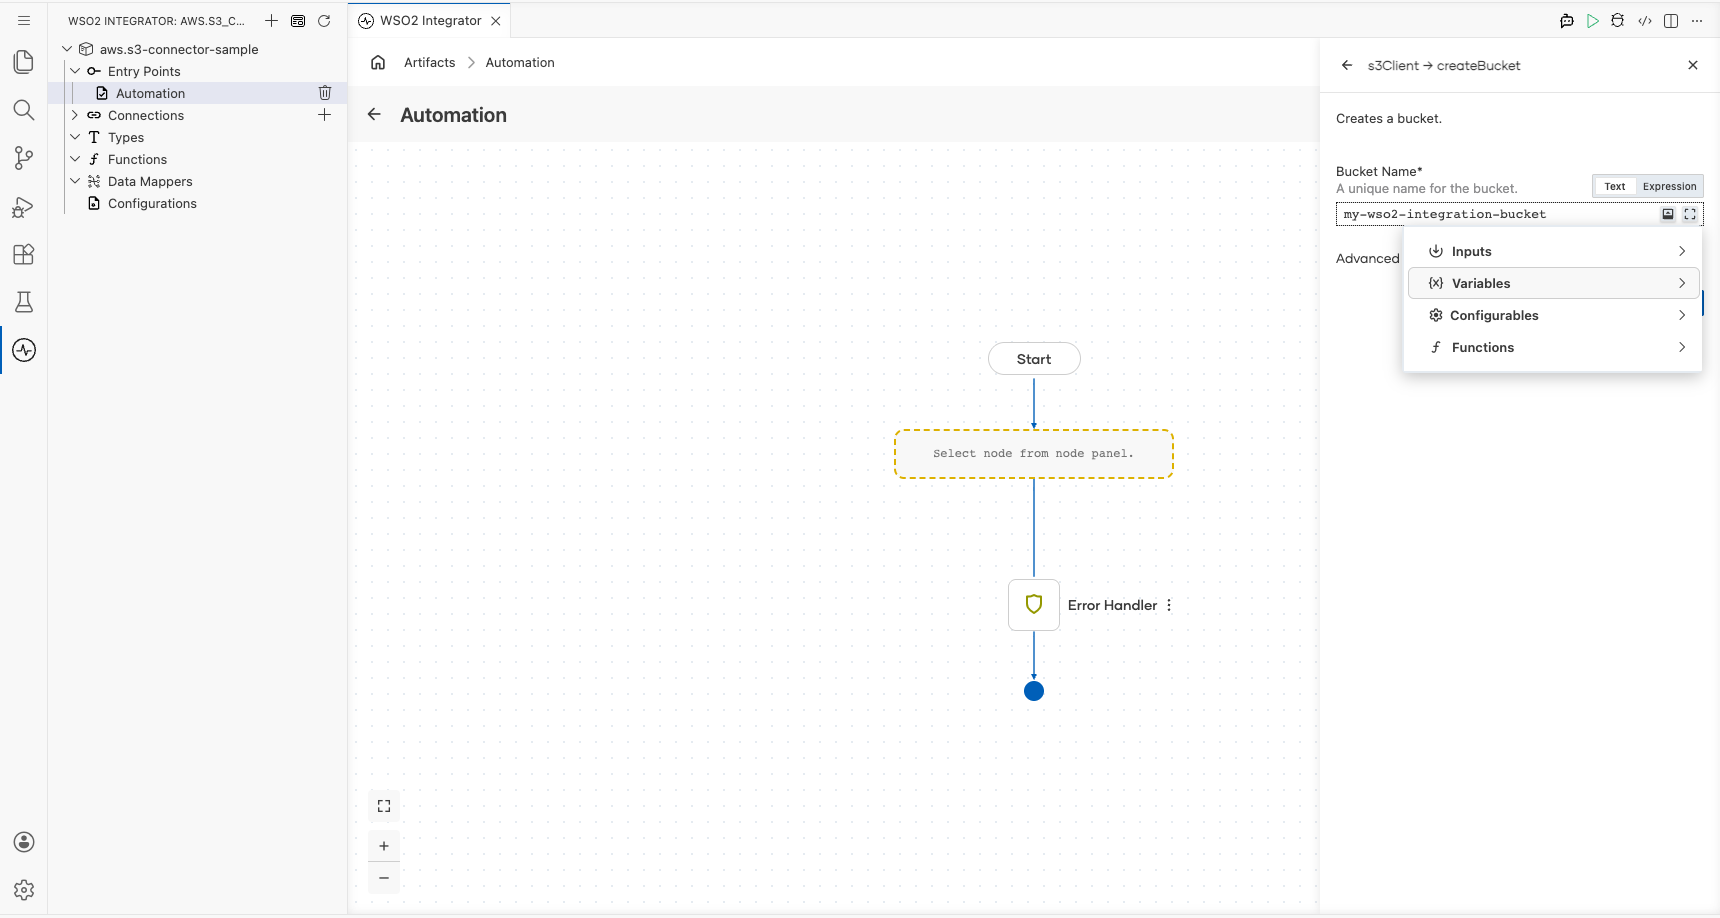Close the createBucket side panel
Screen dimensions: 1720x918
(x=1693, y=65)
